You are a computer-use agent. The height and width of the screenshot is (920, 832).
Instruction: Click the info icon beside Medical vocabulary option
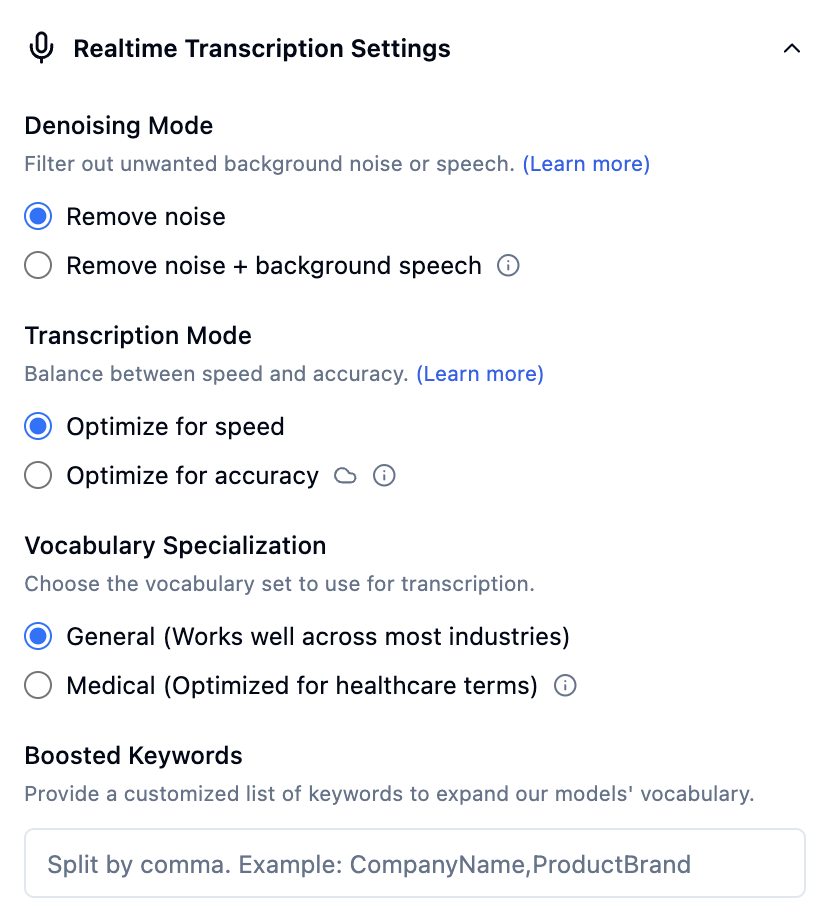pyautogui.click(x=565, y=686)
